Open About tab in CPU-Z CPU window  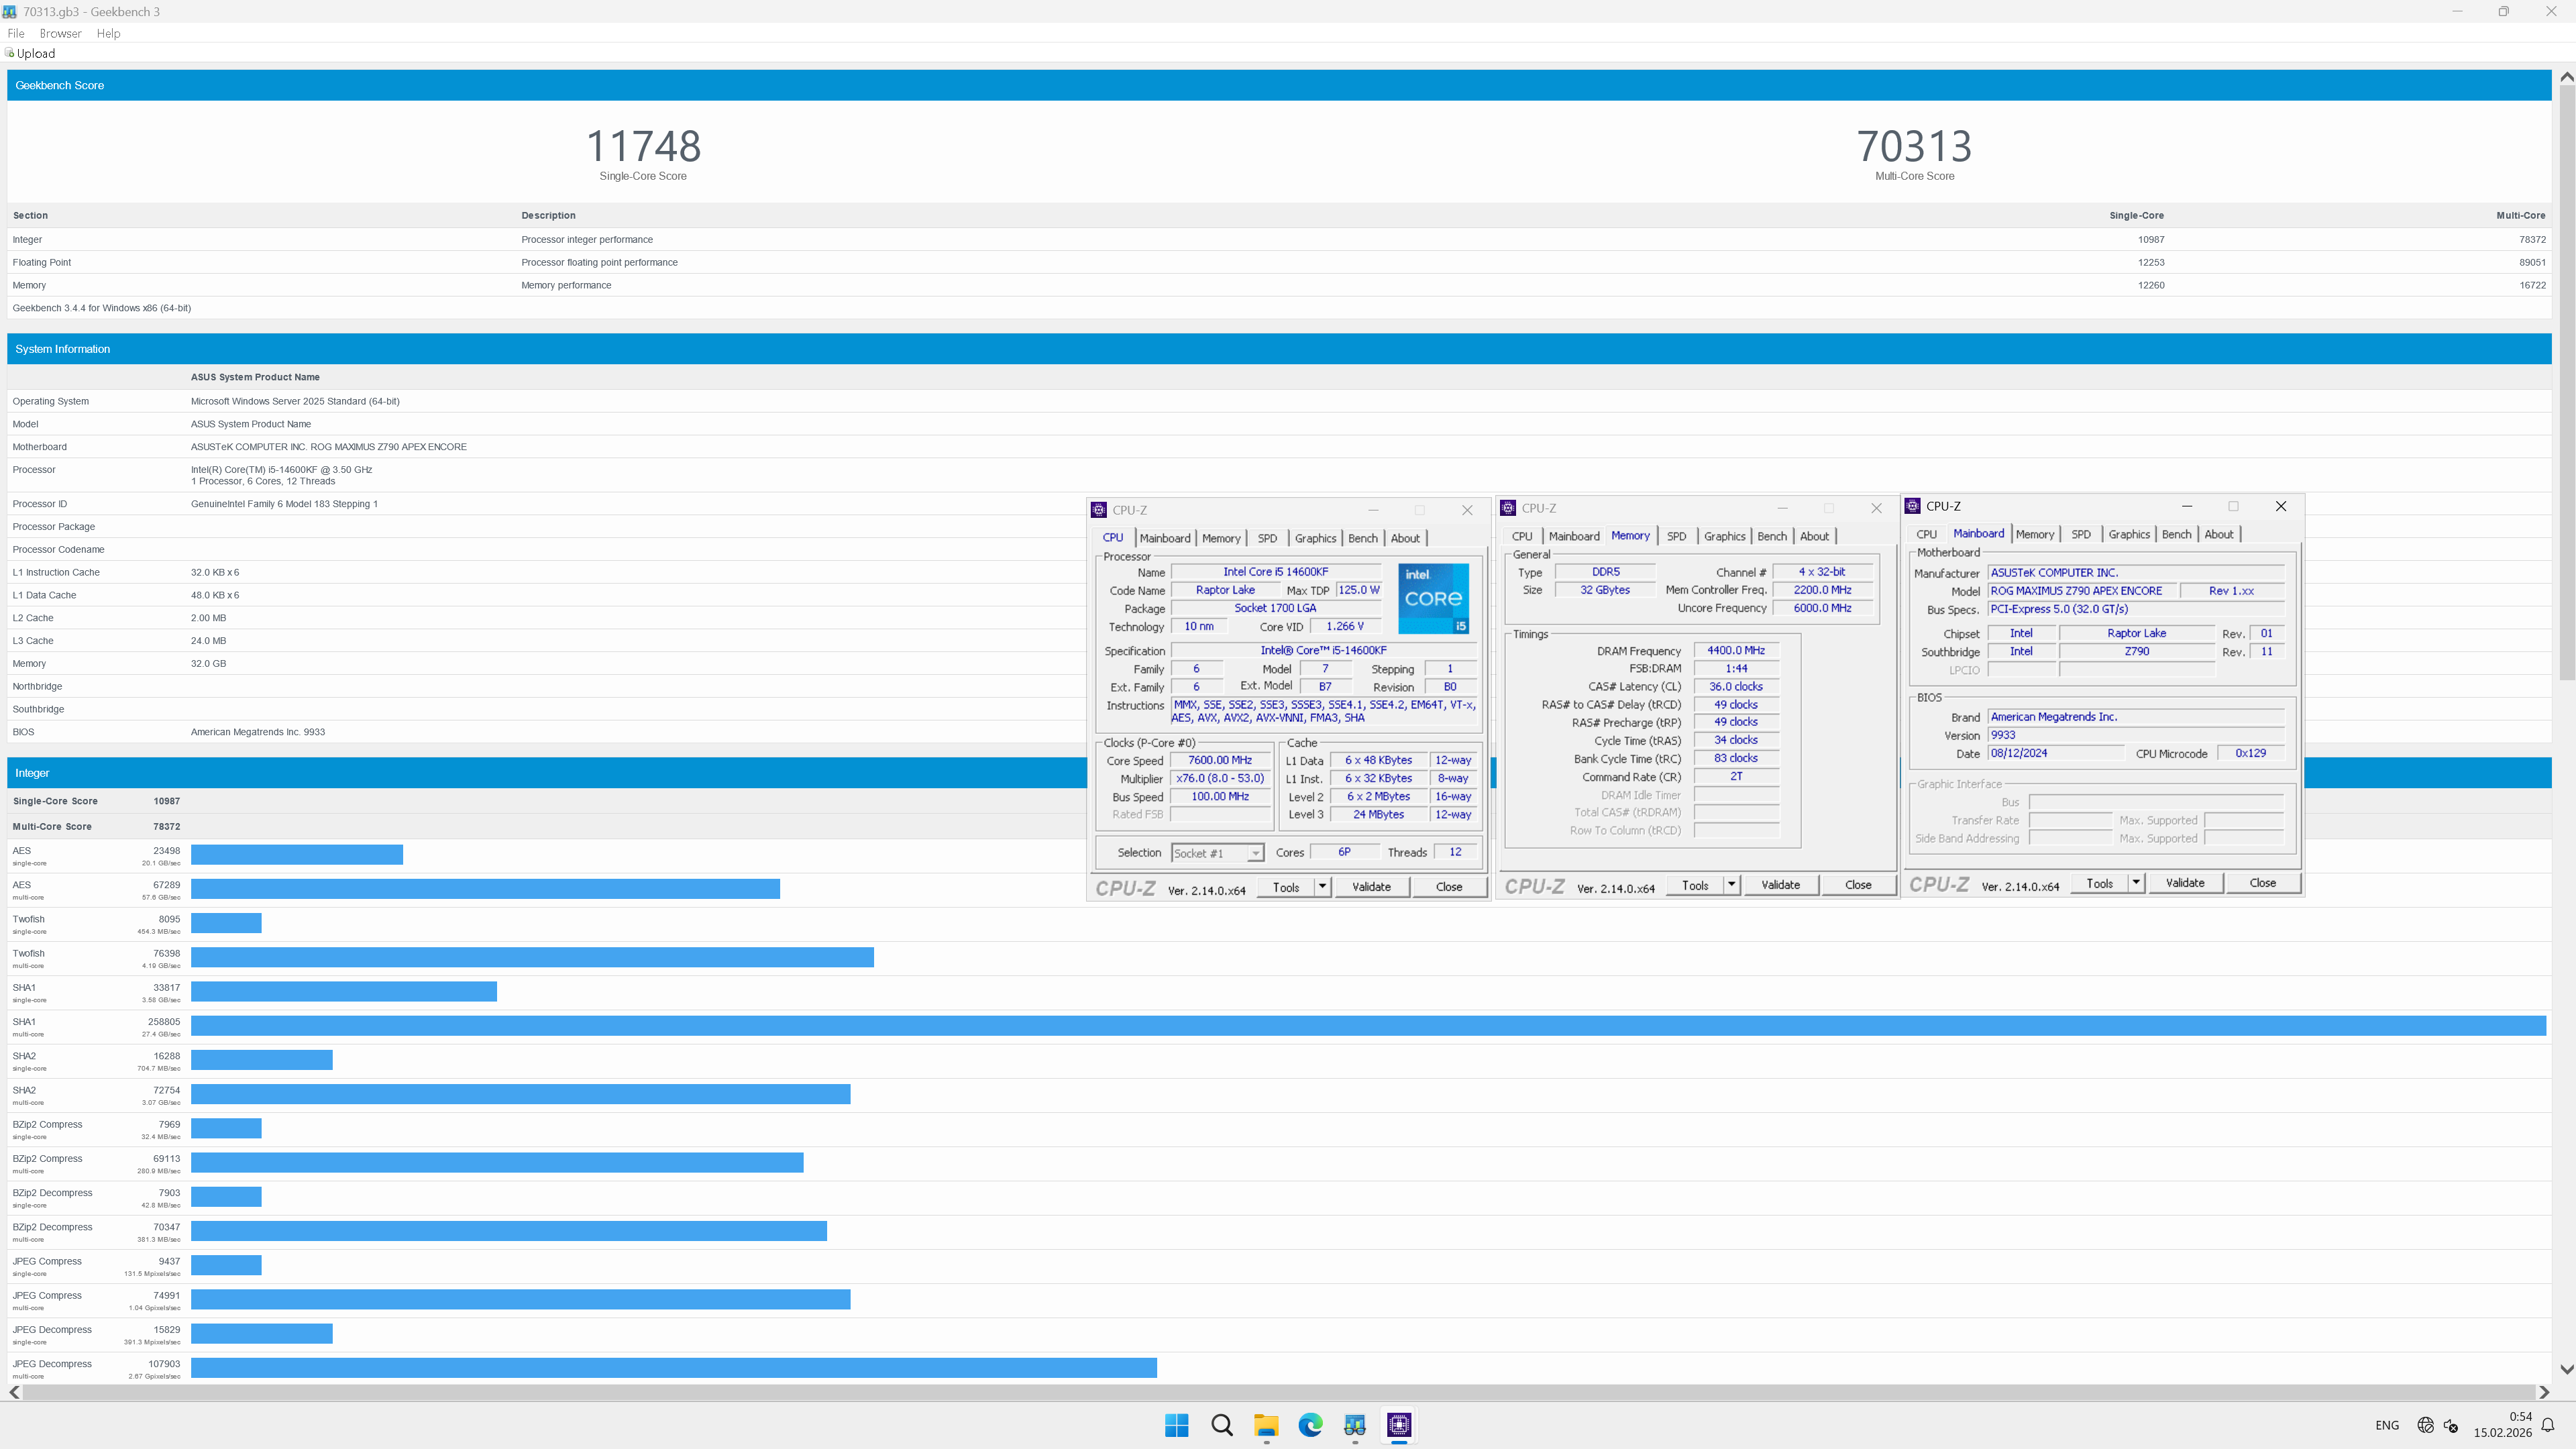pos(1405,538)
